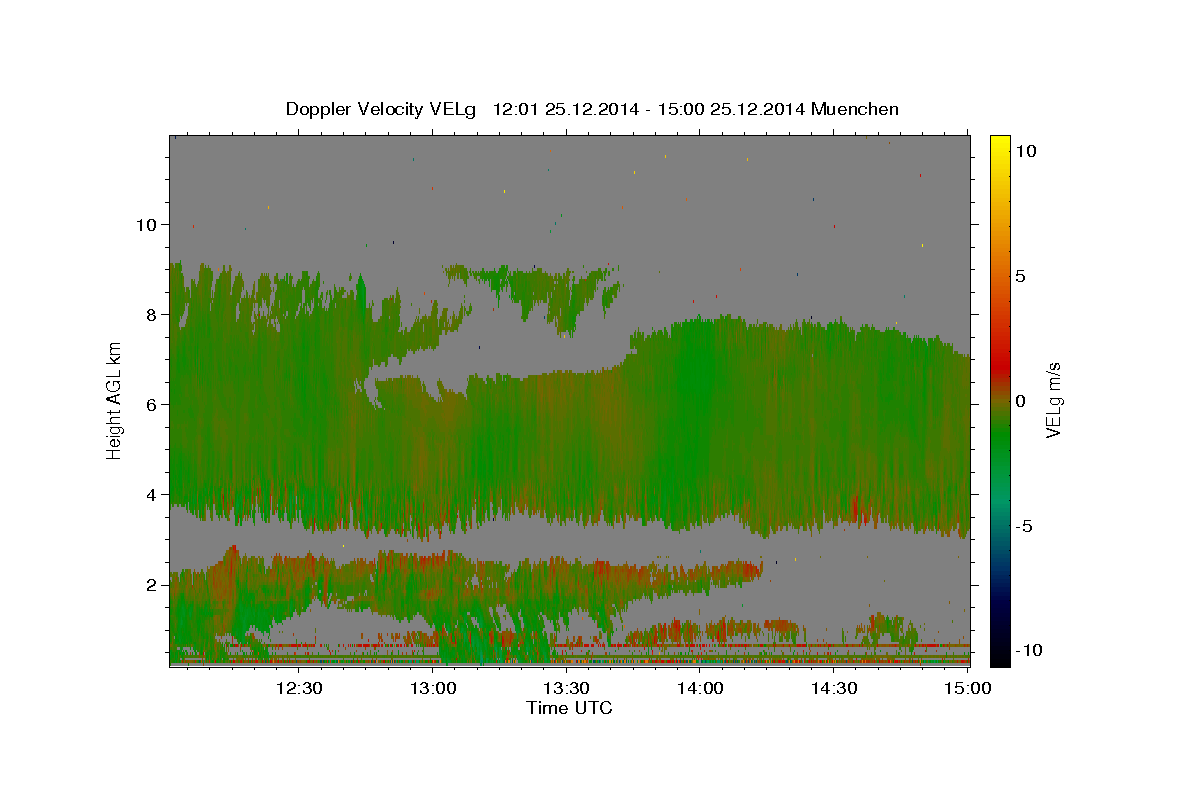1200x800 pixels.
Task: Click the colorbar value 5 label
Action: point(1021,275)
